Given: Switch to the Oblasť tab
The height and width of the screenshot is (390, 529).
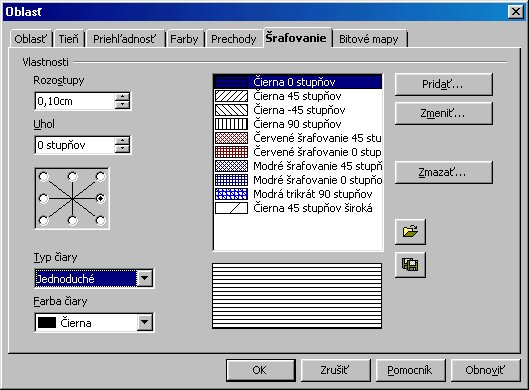Looking at the screenshot, I should tap(30, 39).
